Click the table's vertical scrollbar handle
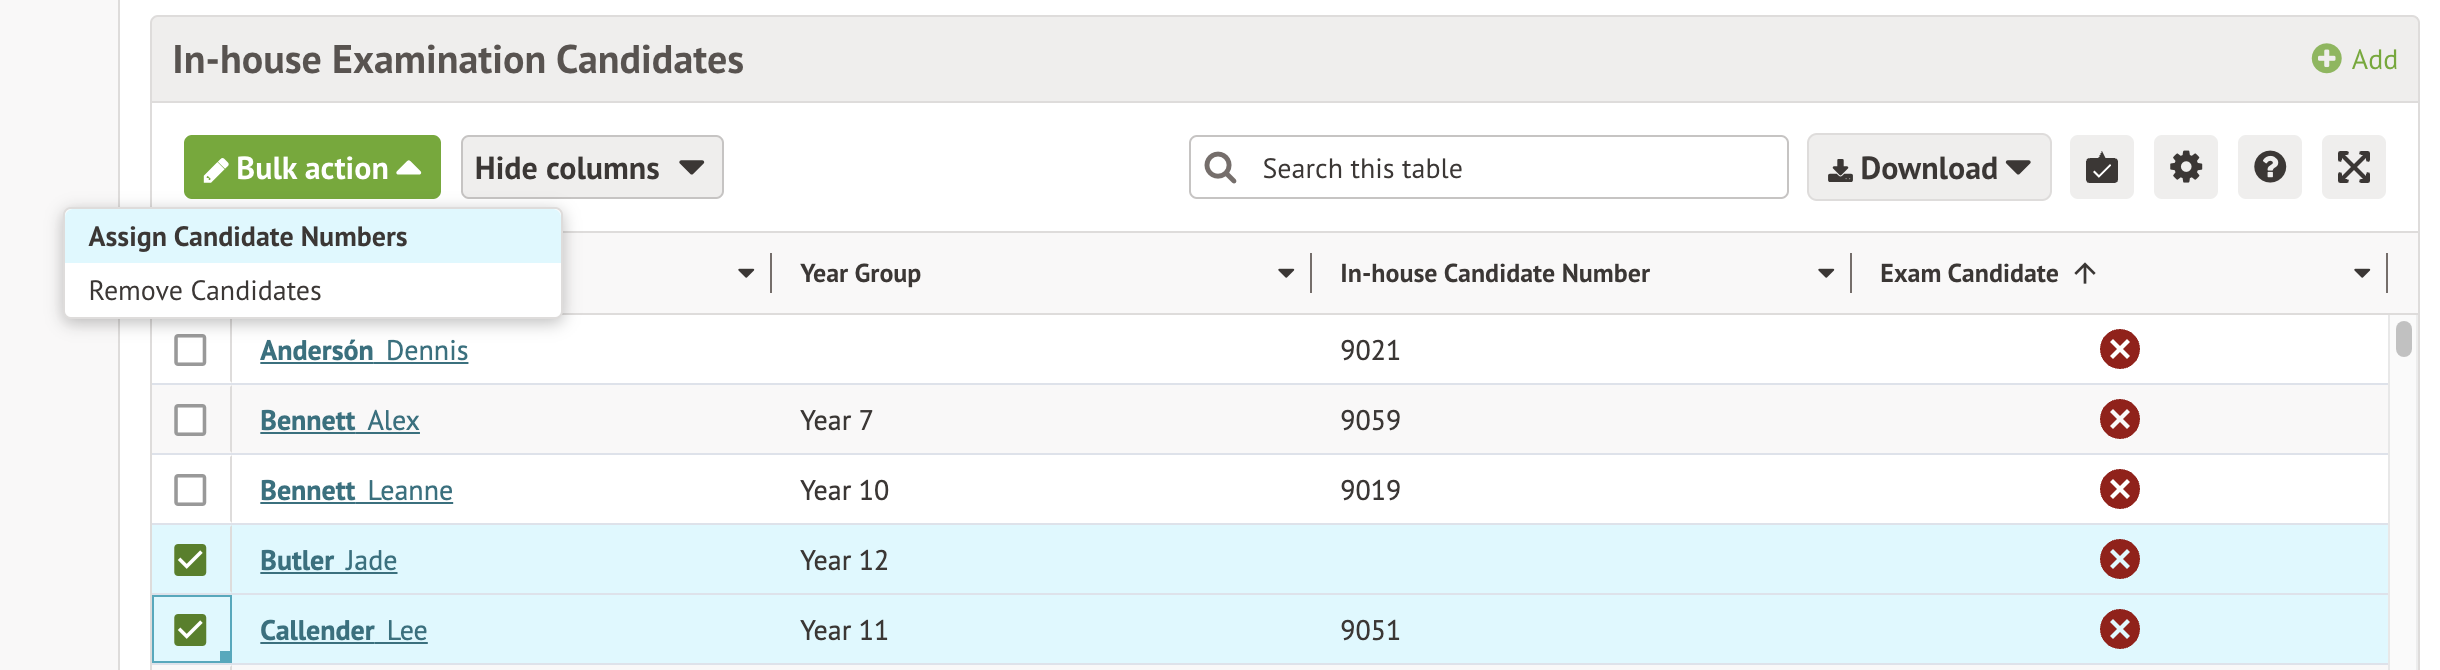The height and width of the screenshot is (670, 2440). click(2404, 339)
